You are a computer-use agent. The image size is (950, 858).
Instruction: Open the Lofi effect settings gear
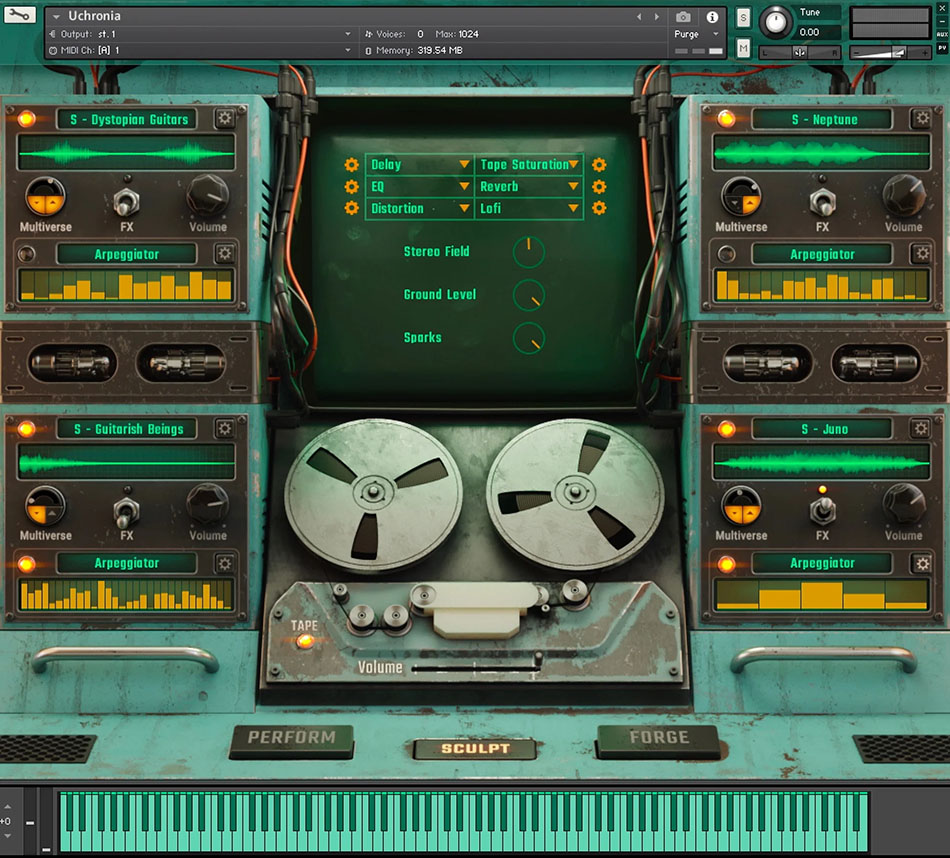click(599, 208)
